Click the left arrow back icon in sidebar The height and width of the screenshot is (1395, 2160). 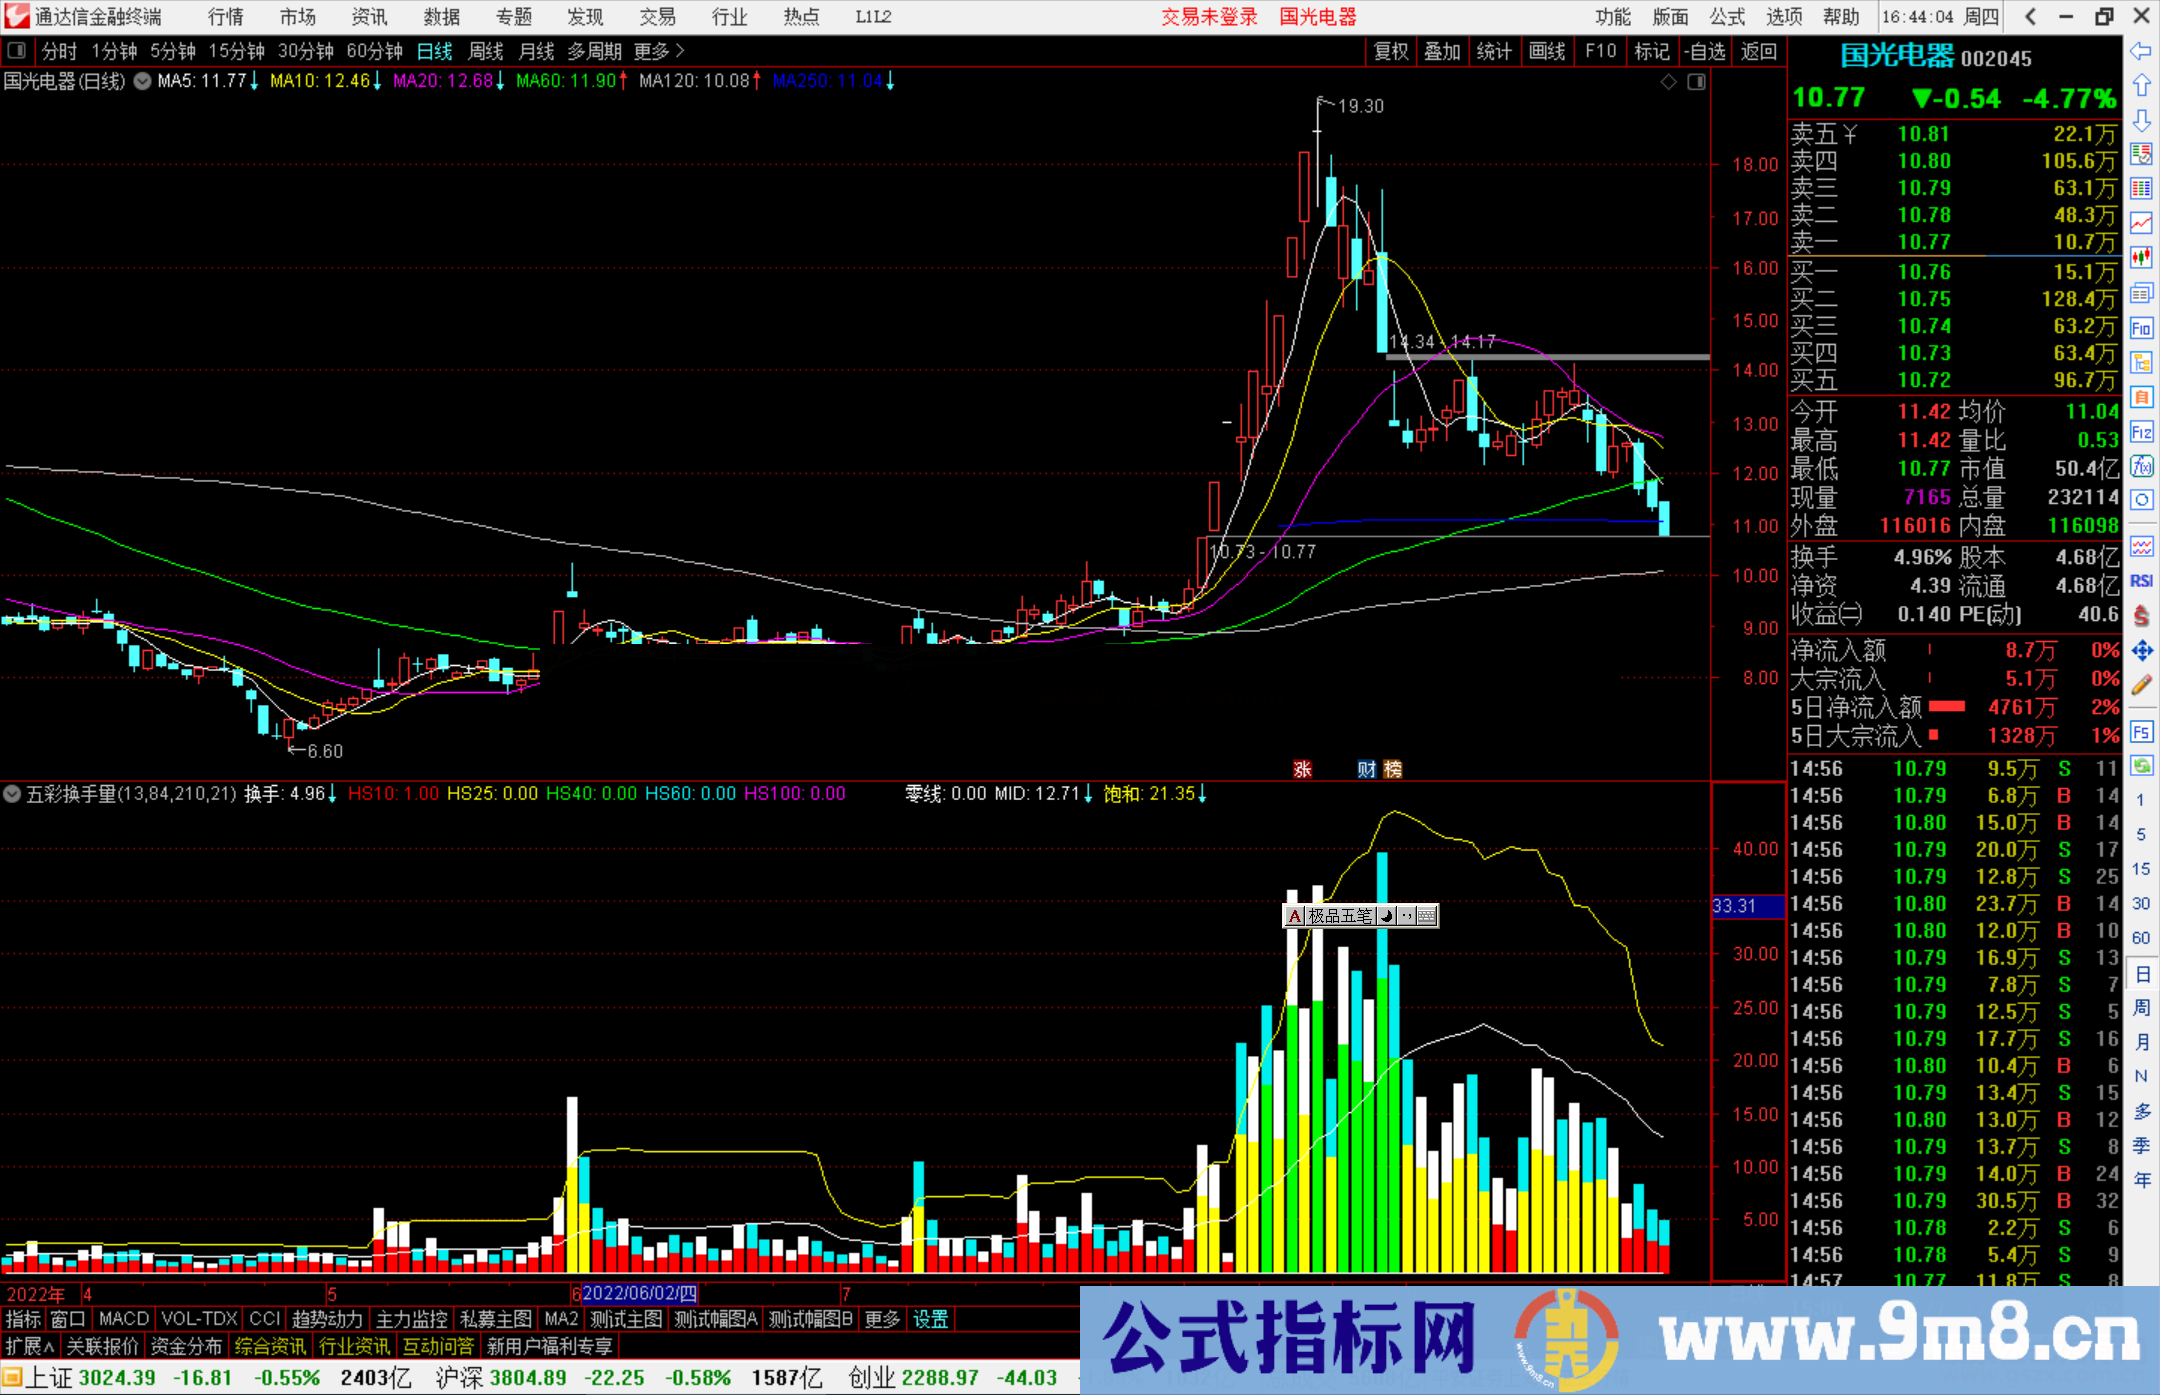[x=2141, y=51]
